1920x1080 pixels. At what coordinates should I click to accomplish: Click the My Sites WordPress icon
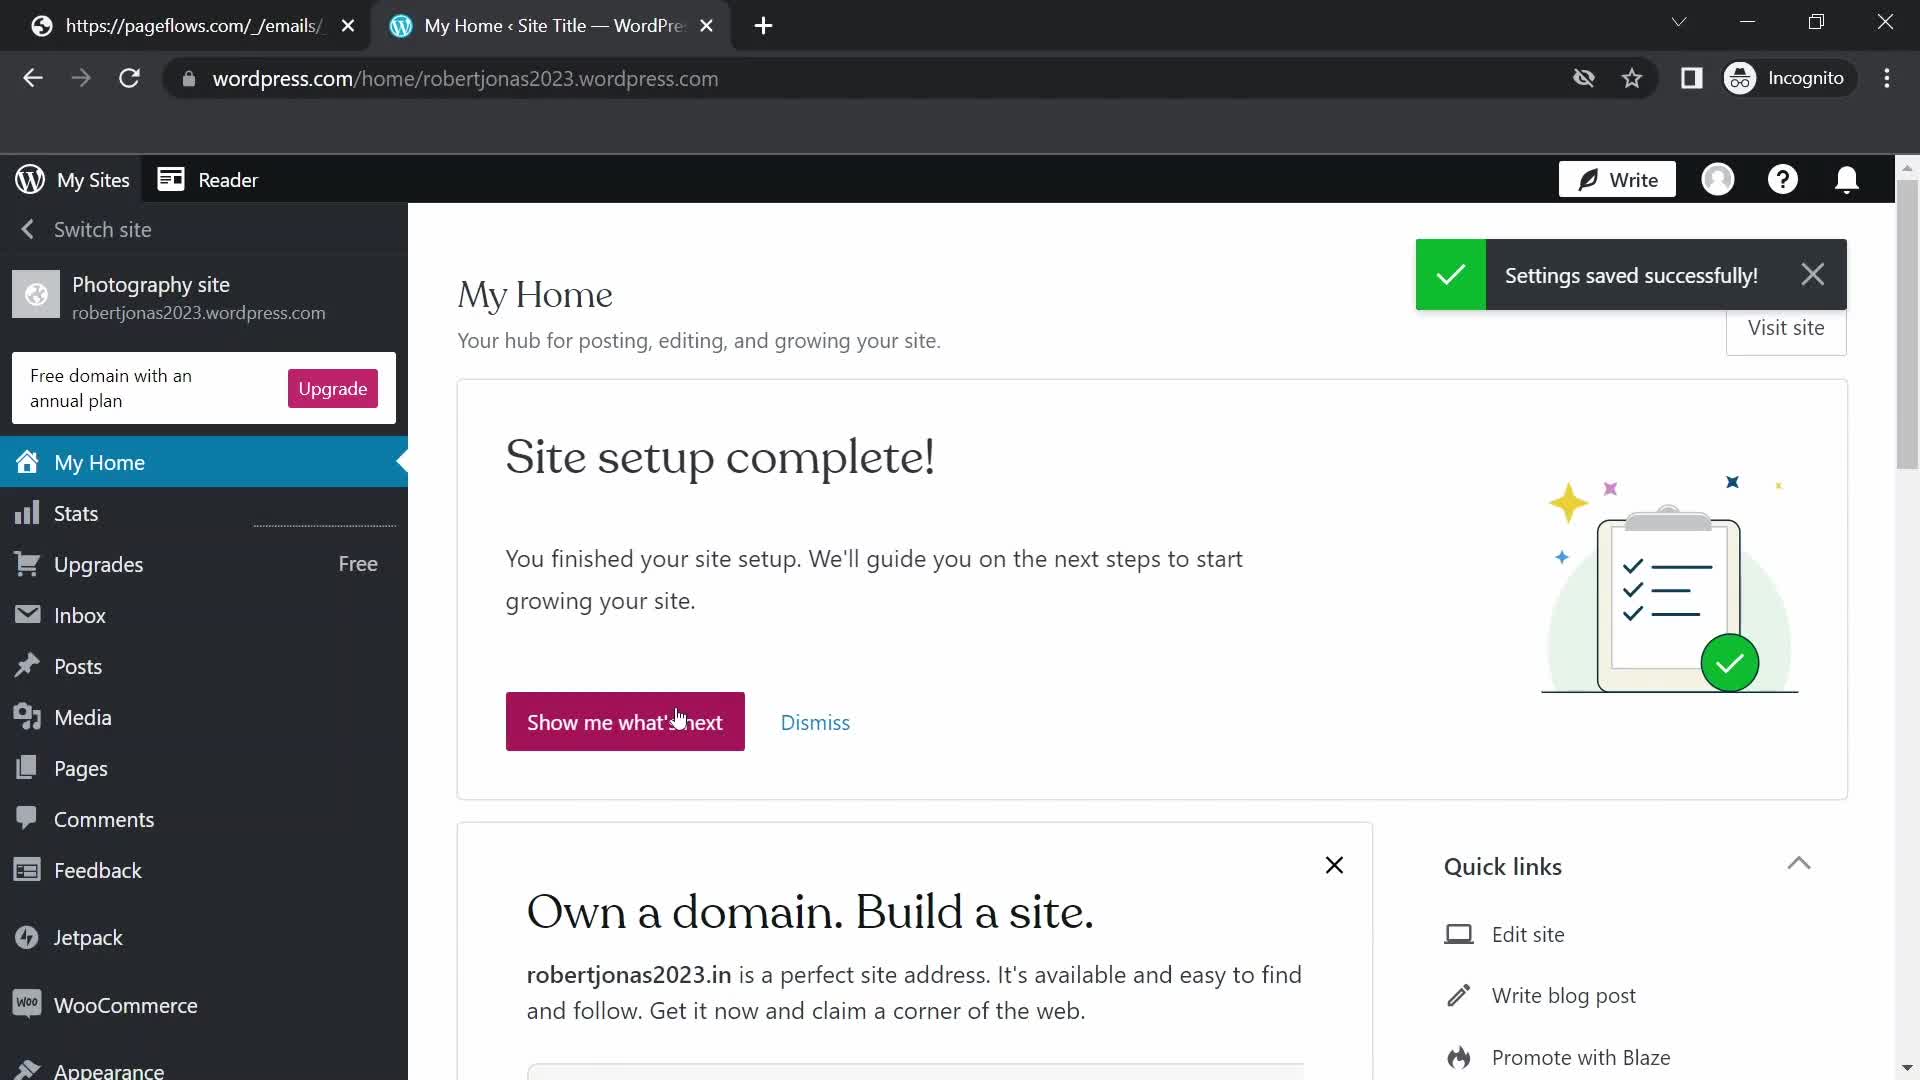(x=29, y=178)
